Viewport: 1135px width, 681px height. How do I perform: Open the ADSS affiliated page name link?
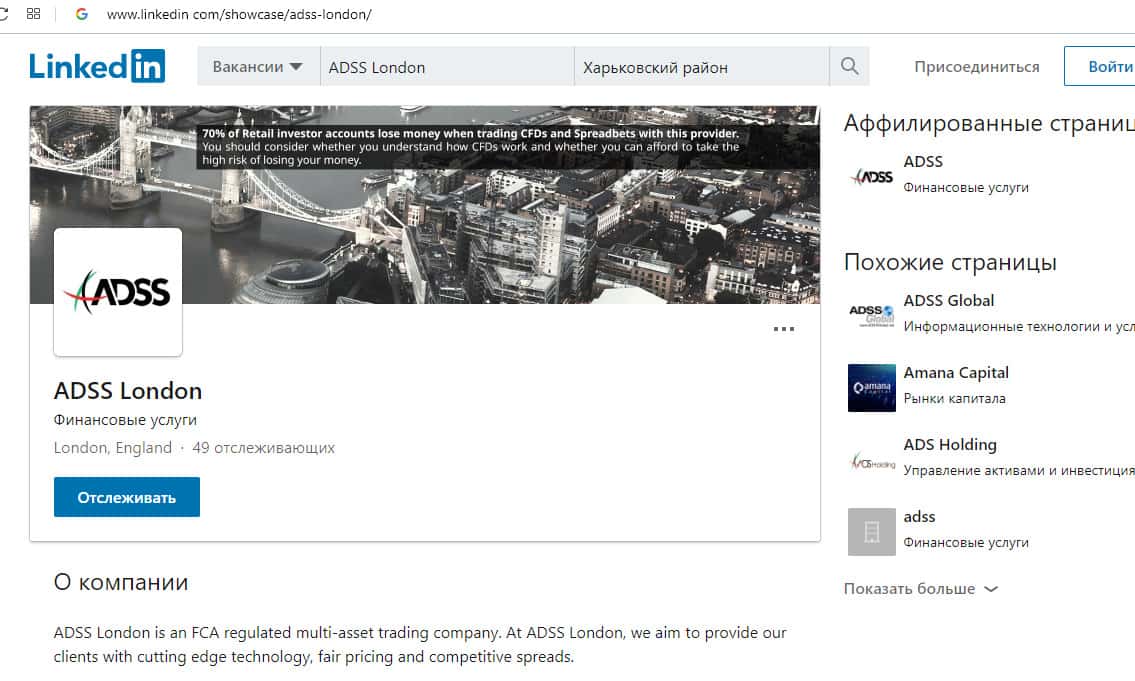[x=923, y=161]
